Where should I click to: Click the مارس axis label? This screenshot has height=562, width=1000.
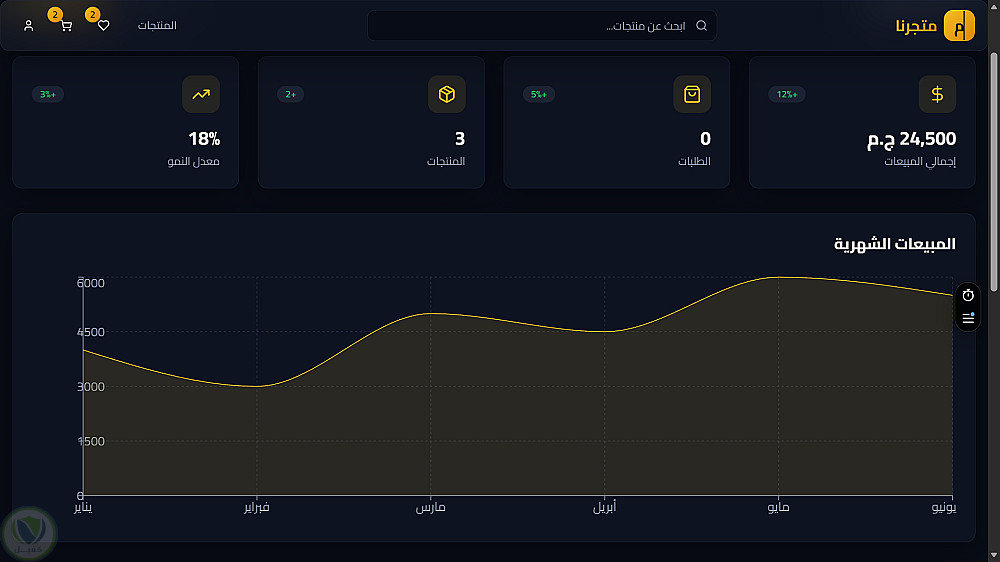430,507
